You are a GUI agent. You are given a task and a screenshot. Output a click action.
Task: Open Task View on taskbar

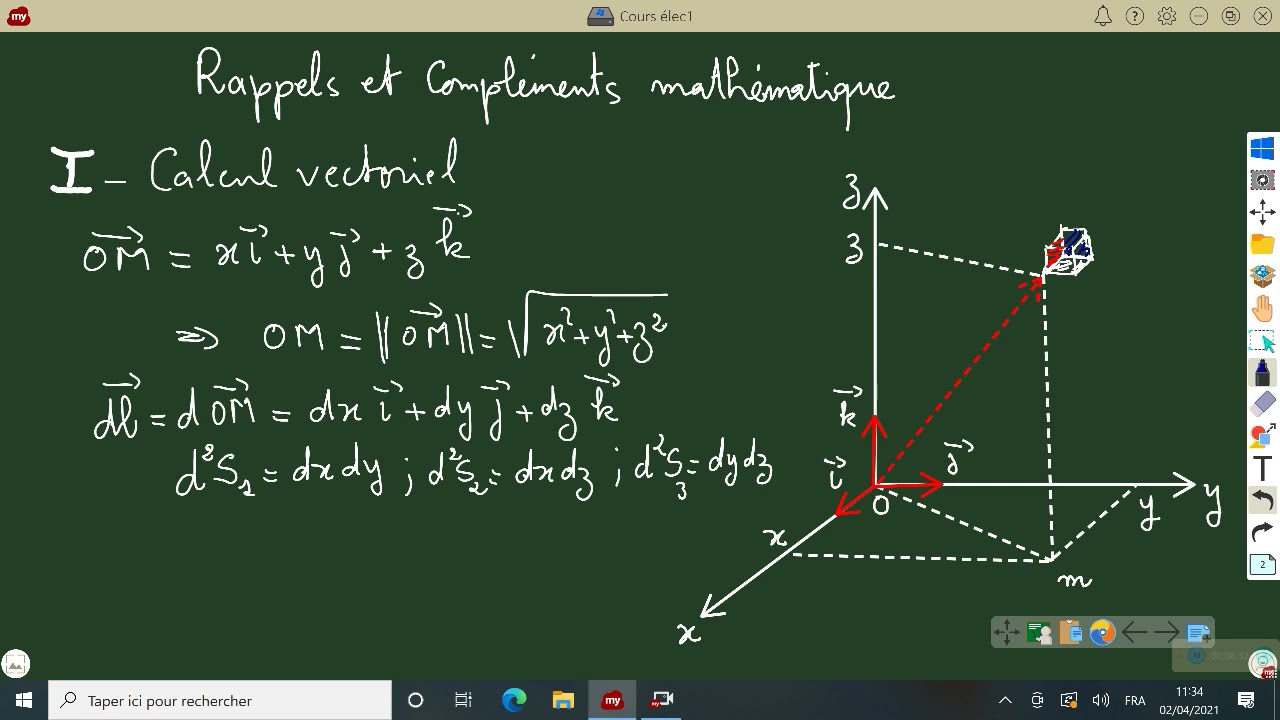(464, 700)
